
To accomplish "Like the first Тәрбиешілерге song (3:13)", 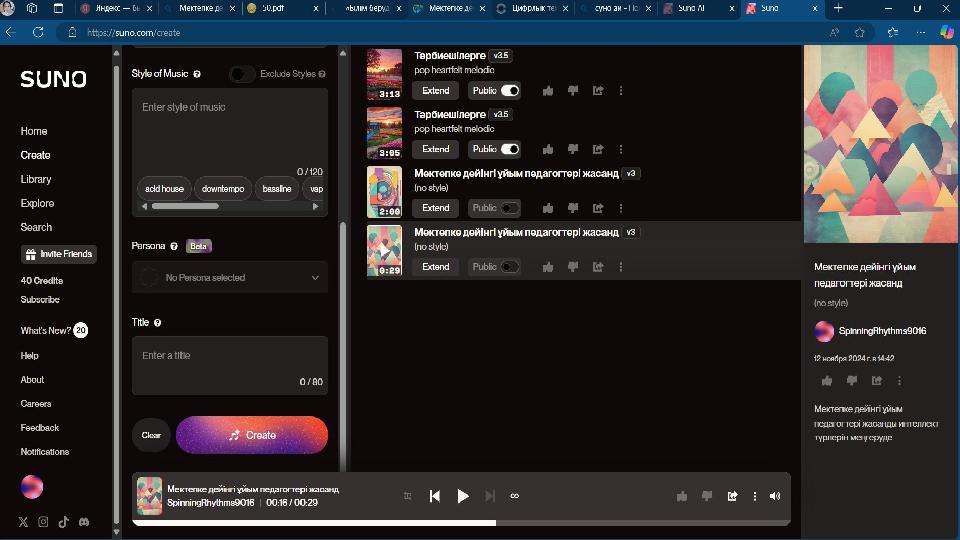I will pos(548,91).
